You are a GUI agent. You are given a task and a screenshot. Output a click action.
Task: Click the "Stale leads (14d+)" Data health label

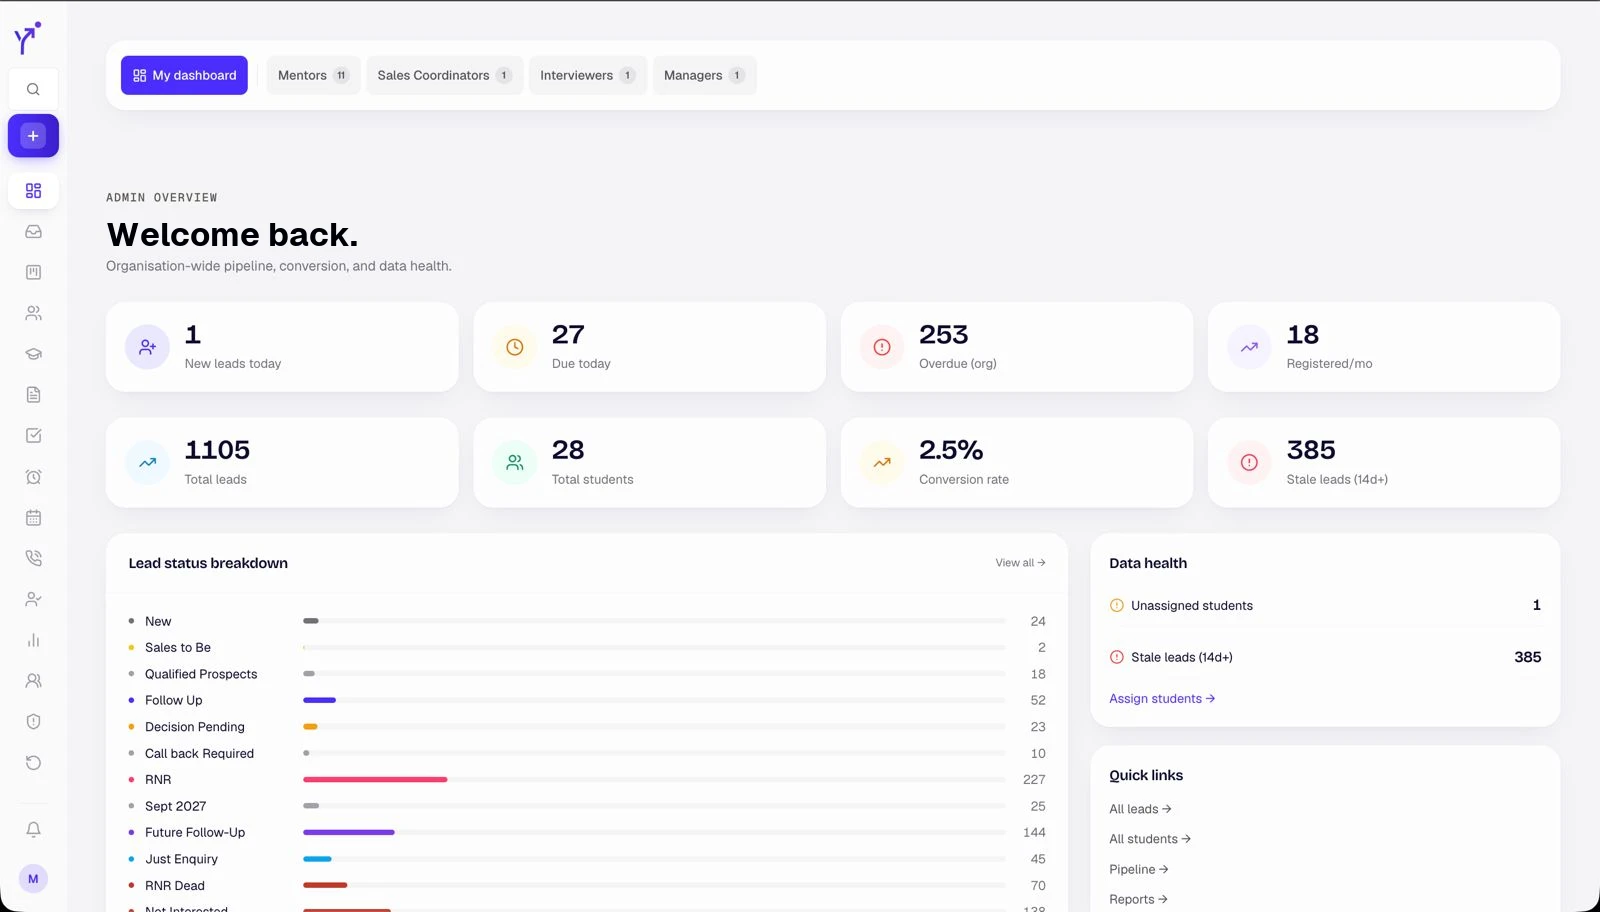(1182, 657)
